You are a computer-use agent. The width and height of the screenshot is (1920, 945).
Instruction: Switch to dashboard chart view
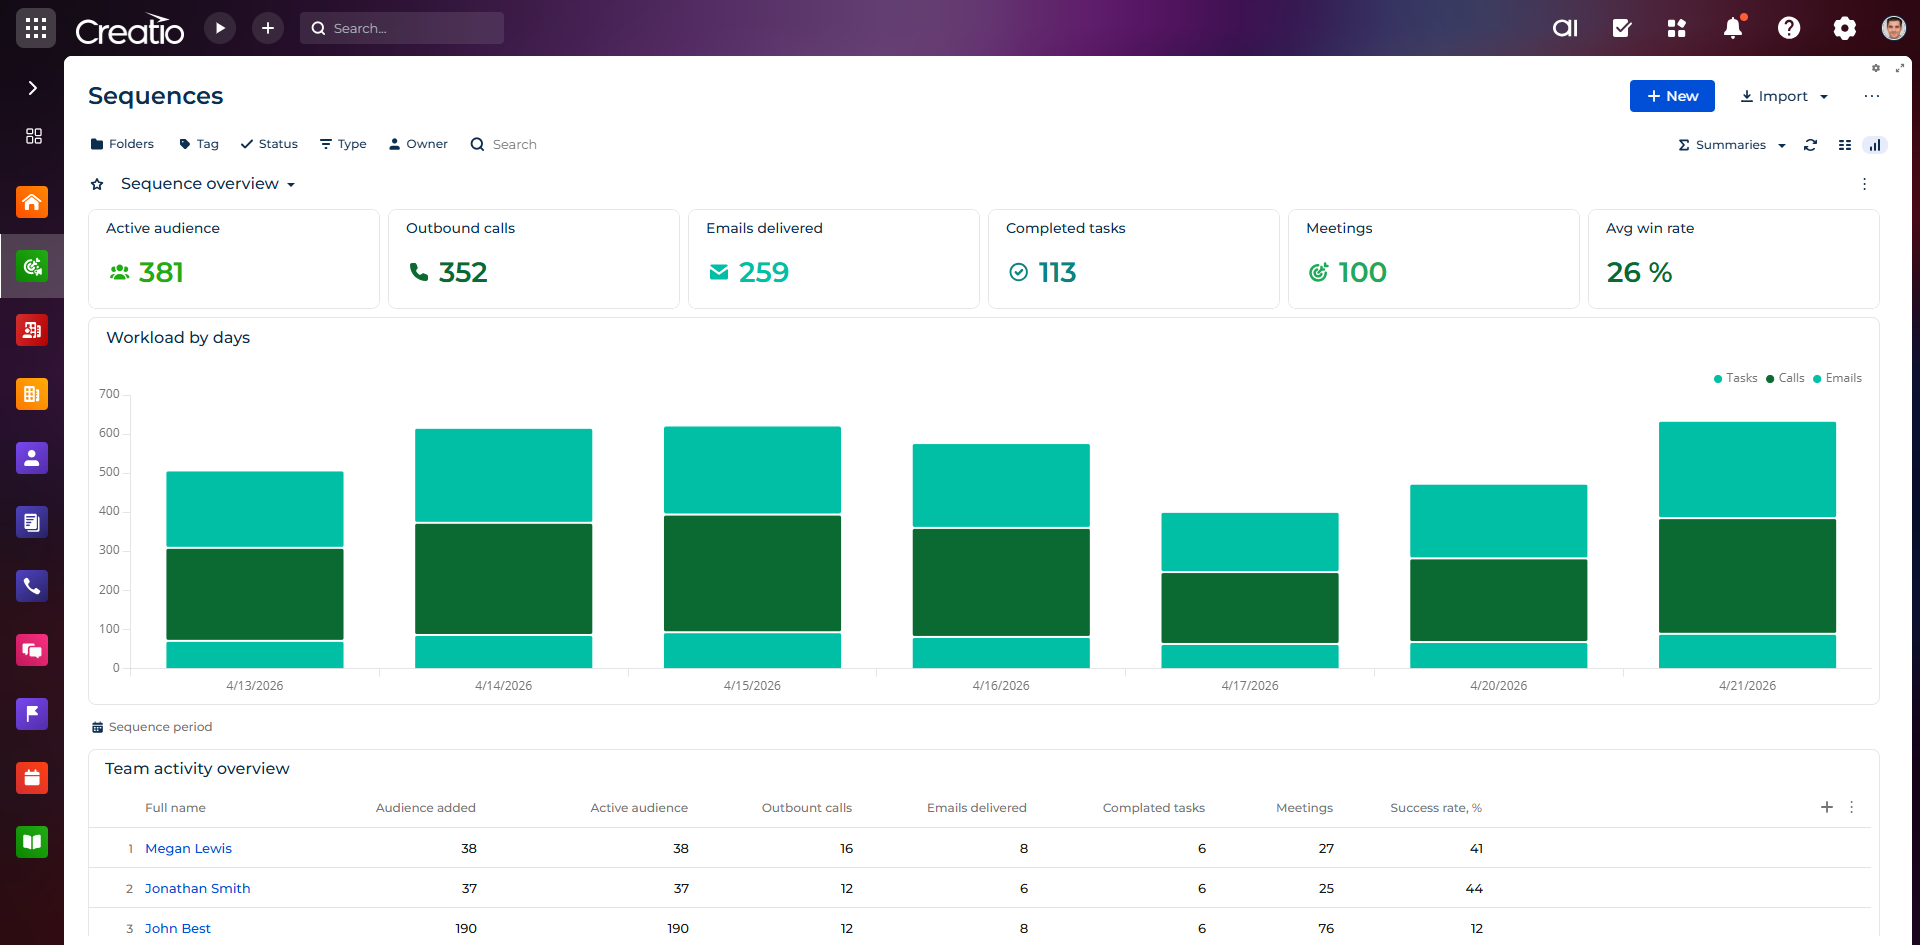(x=1875, y=145)
